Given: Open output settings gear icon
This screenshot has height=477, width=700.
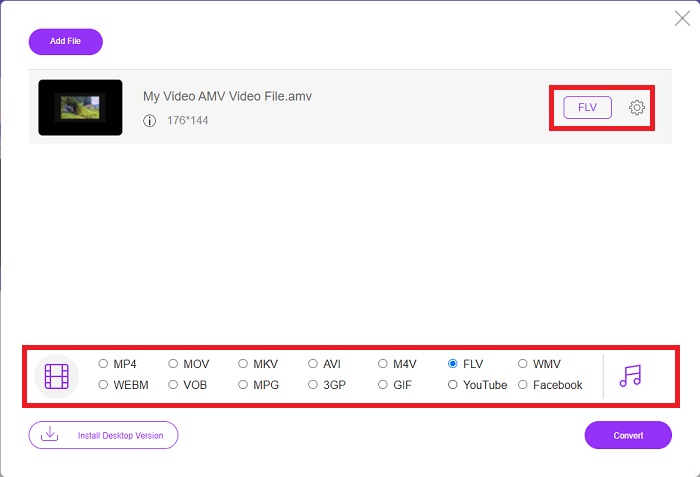Looking at the screenshot, I should (x=637, y=107).
